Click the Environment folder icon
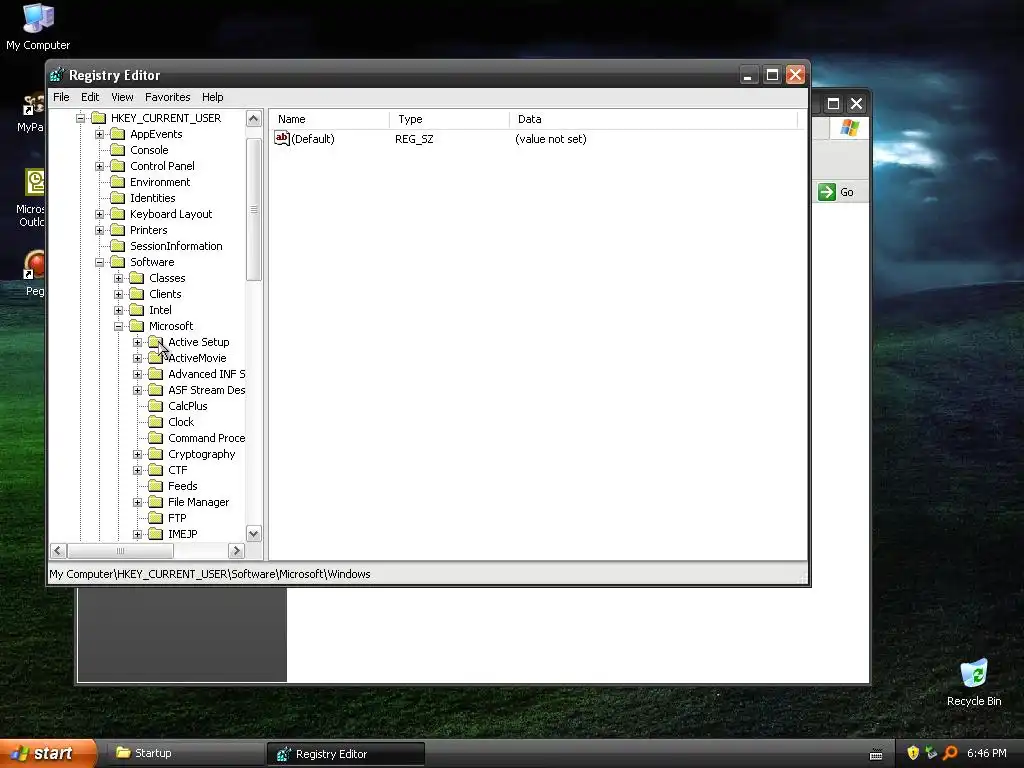 118,182
